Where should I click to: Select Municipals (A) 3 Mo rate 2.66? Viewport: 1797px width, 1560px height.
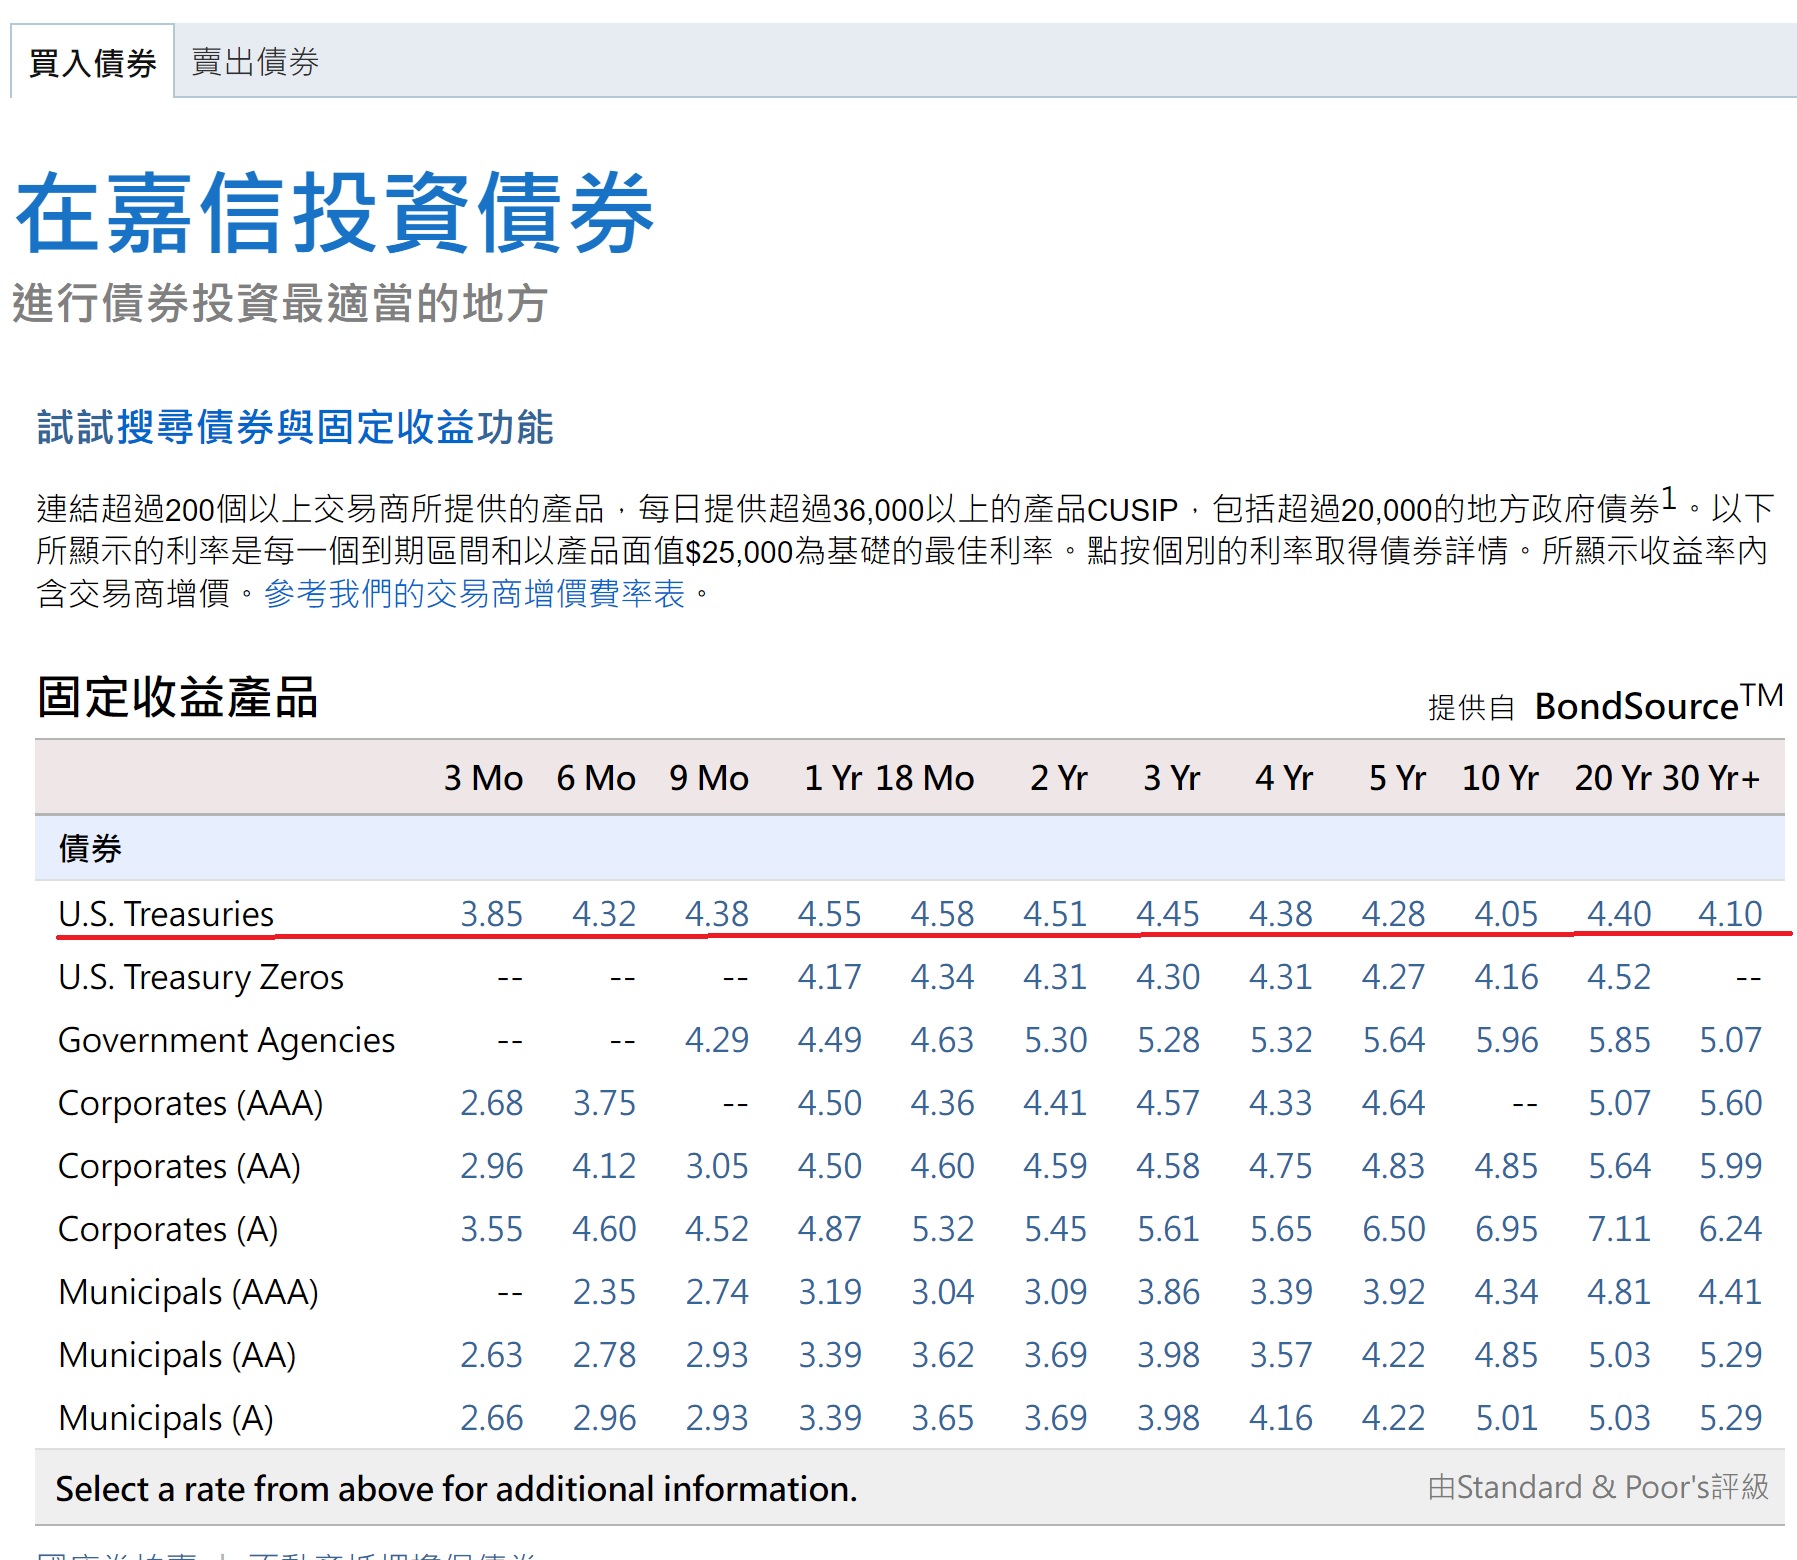coord(491,1418)
